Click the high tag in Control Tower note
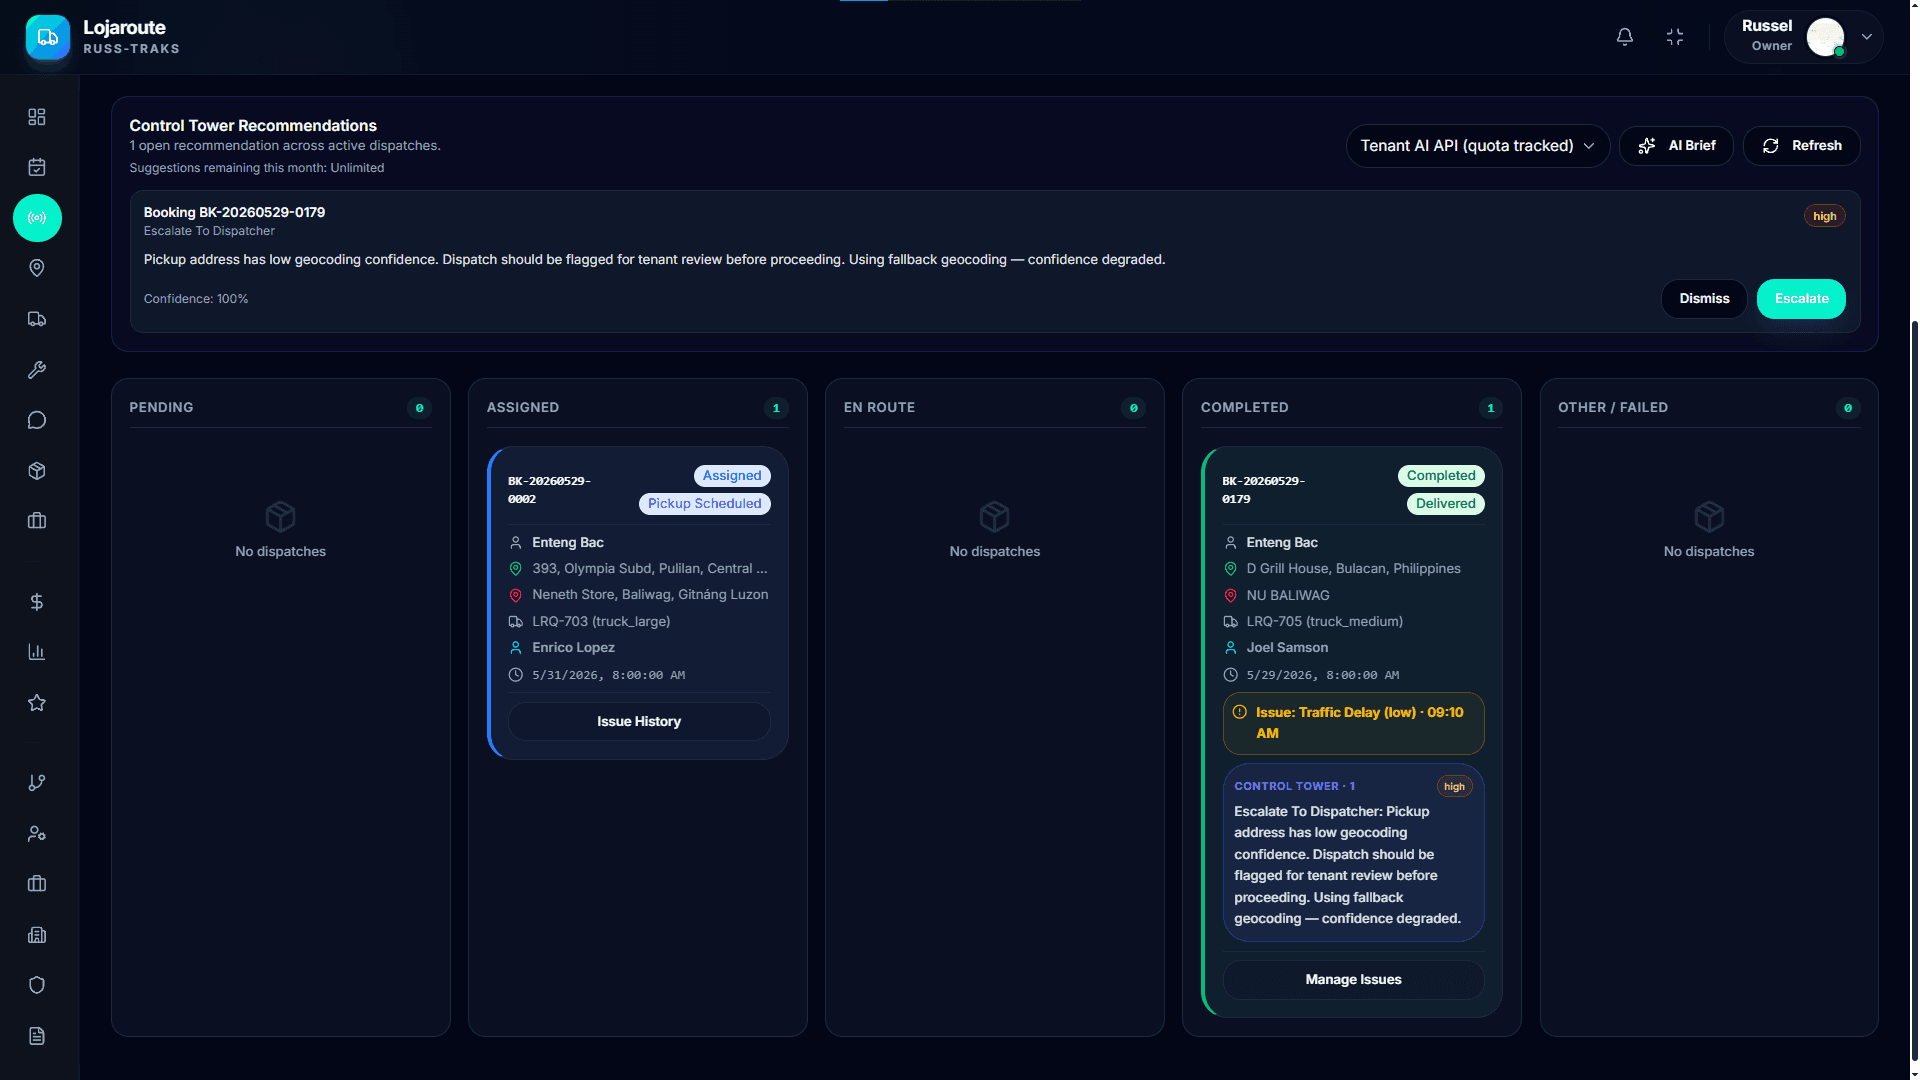This screenshot has width=1920, height=1080. coord(1454,787)
